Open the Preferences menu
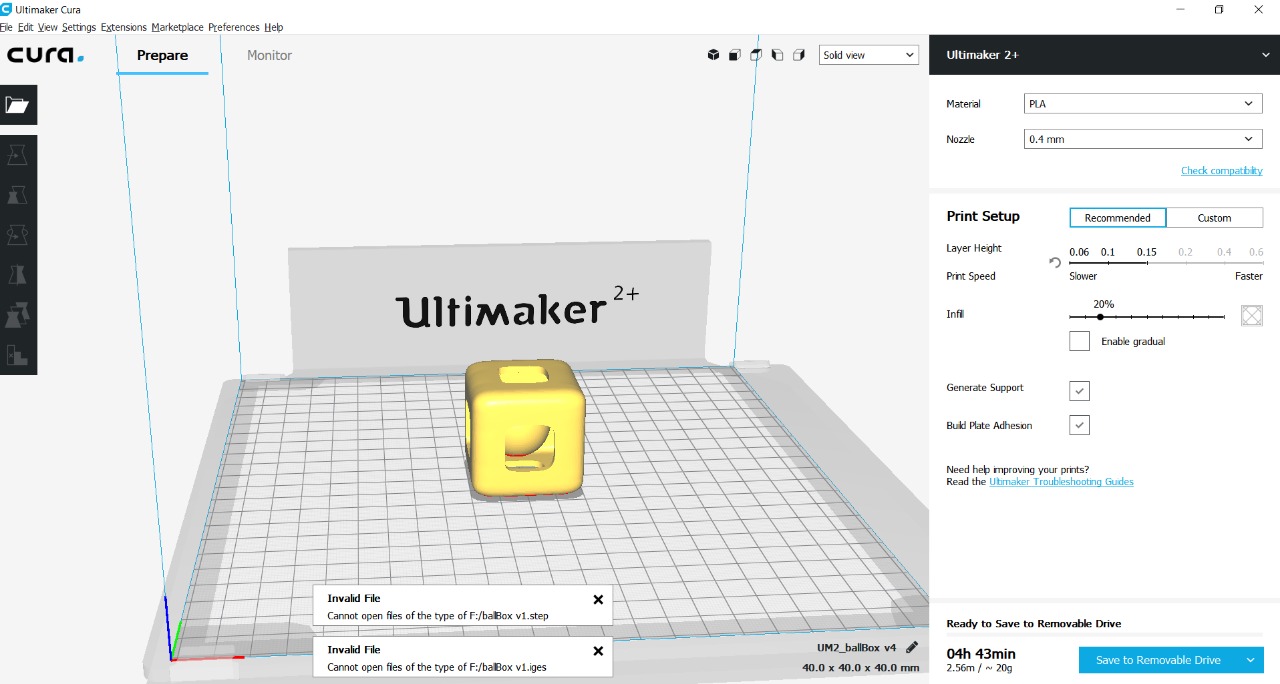The width and height of the screenshot is (1280, 684). coord(234,27)
